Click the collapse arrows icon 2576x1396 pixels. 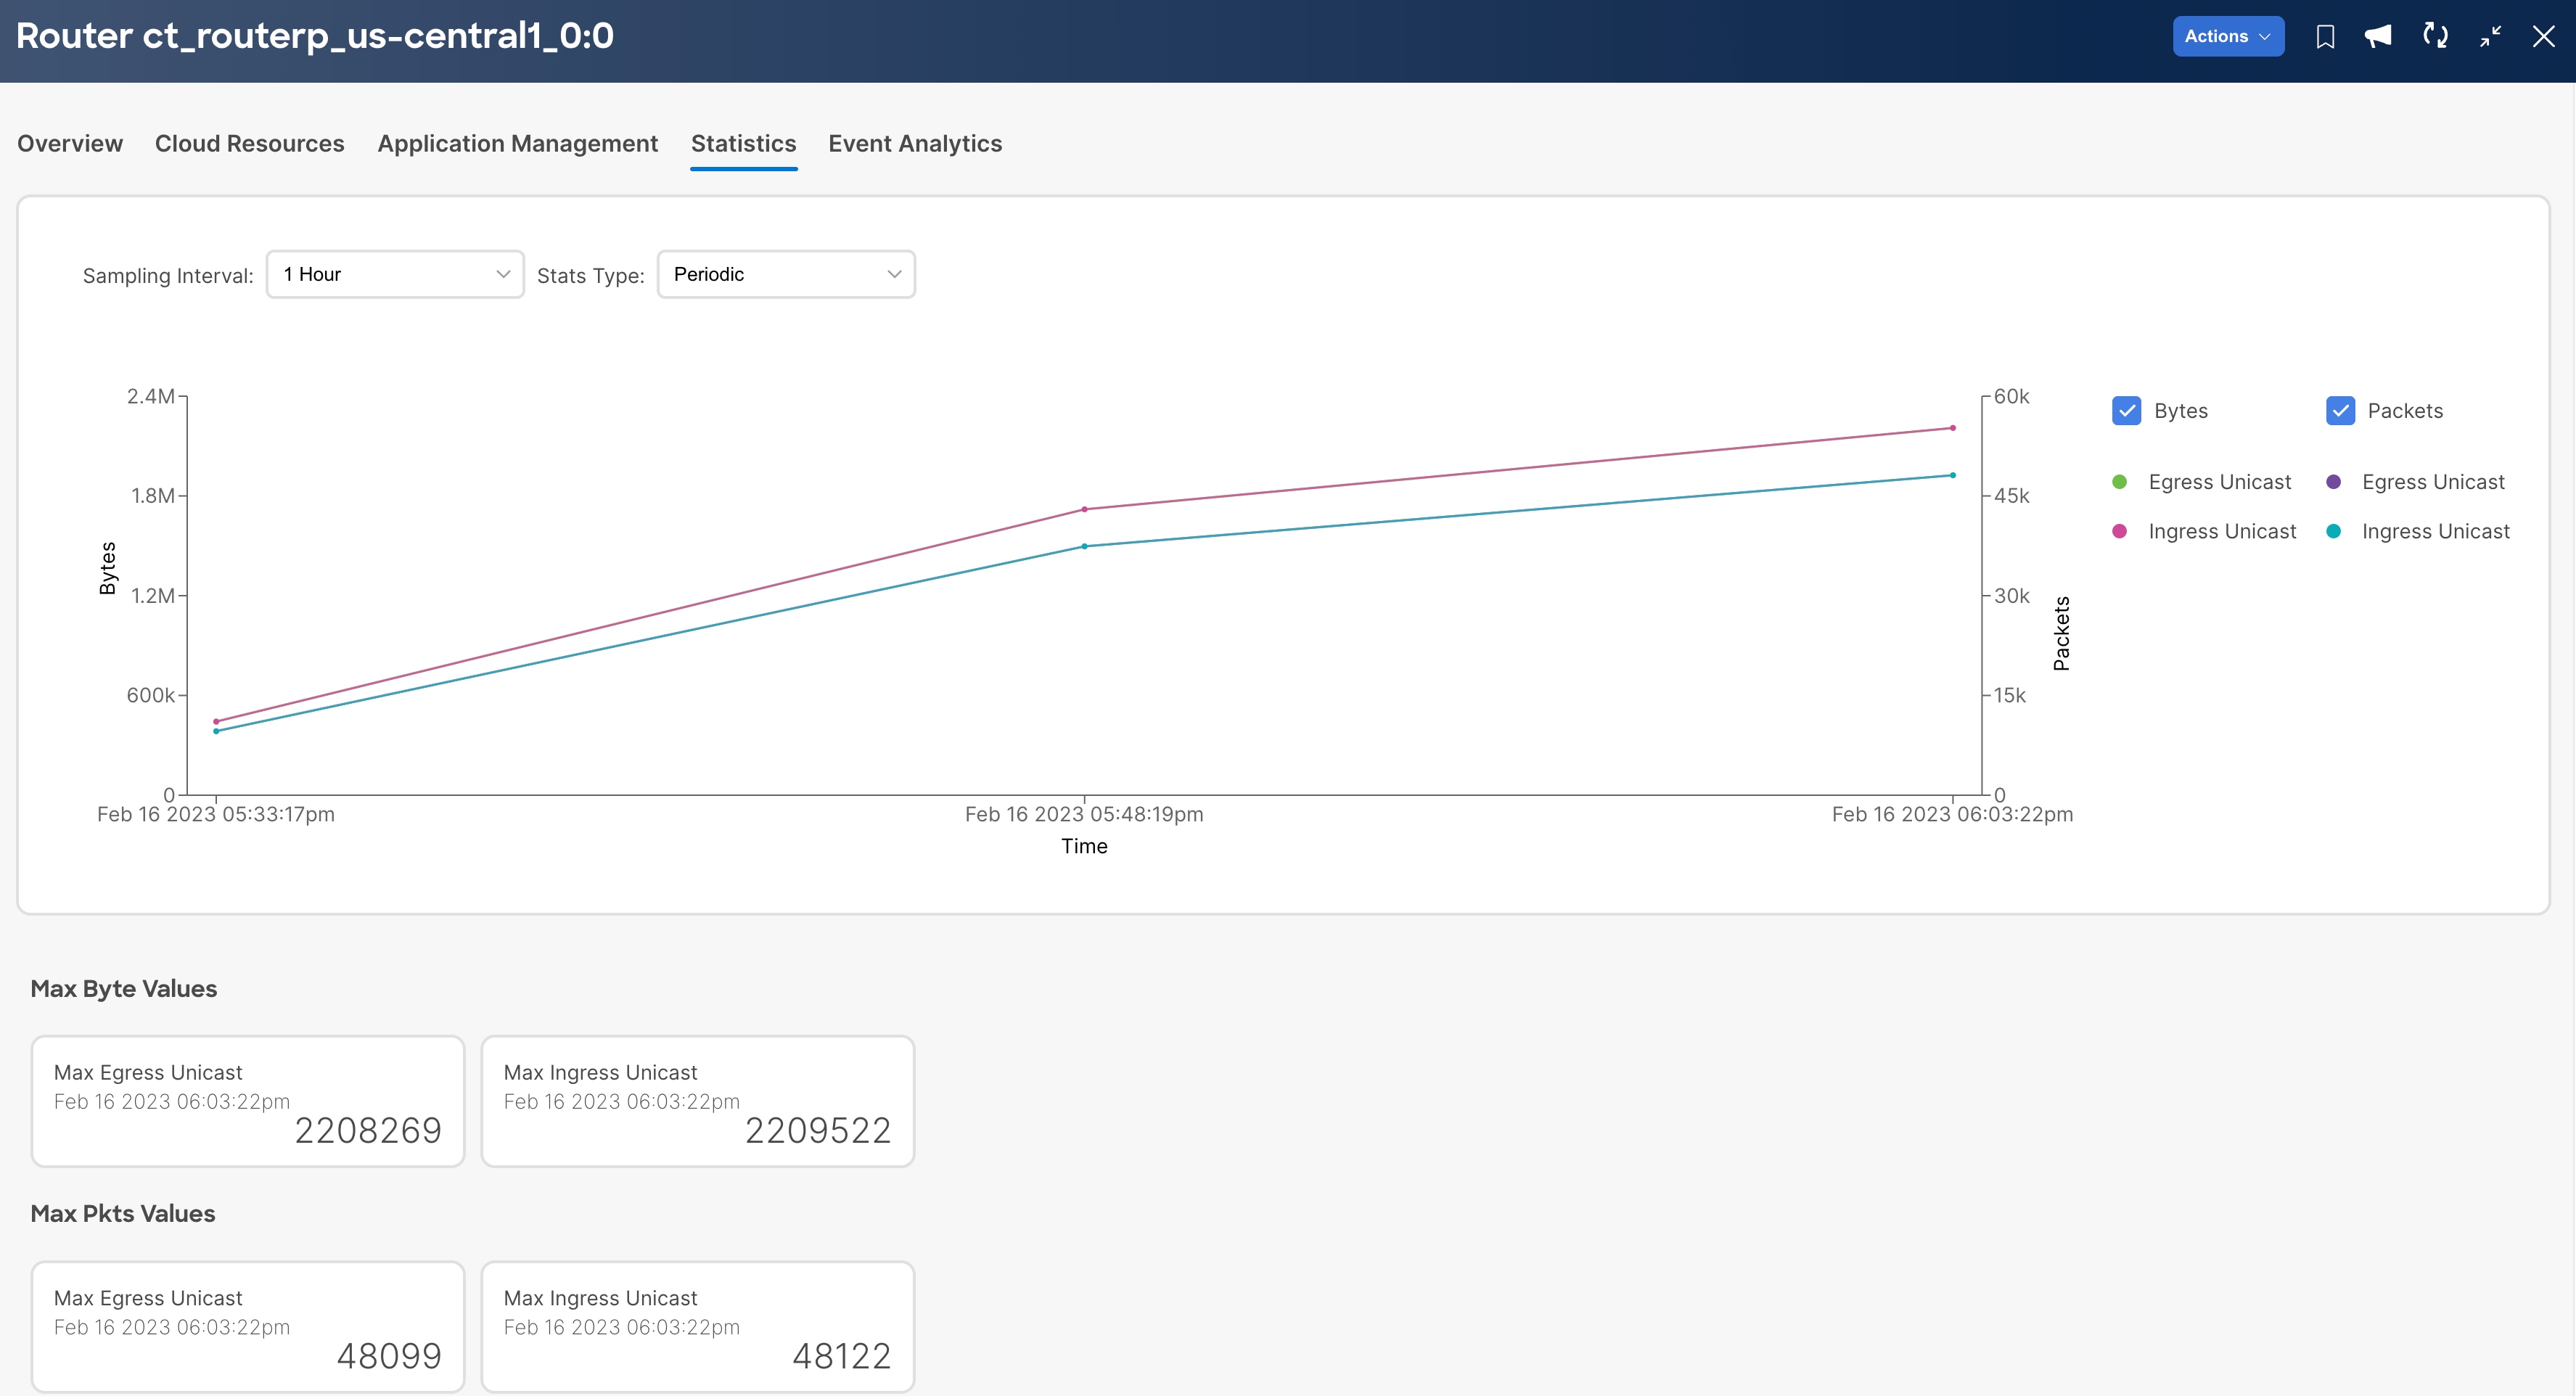(2490, 37)
